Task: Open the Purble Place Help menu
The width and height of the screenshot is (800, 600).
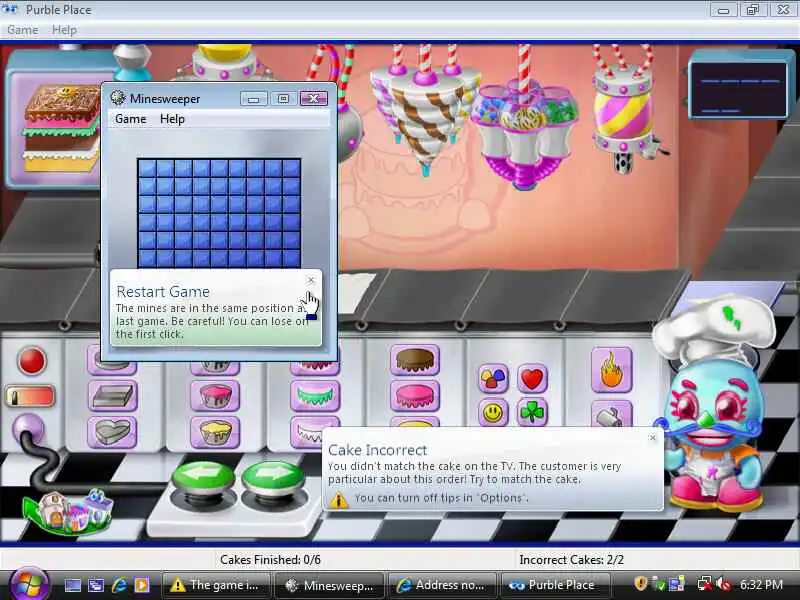Action: (64, 30)
